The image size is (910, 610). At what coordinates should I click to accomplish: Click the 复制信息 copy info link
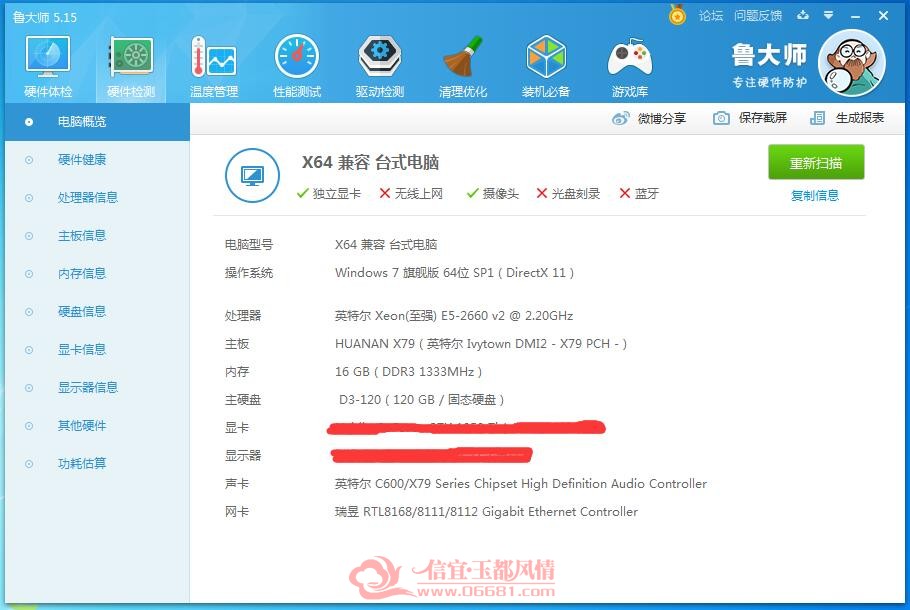click(815, 196)
